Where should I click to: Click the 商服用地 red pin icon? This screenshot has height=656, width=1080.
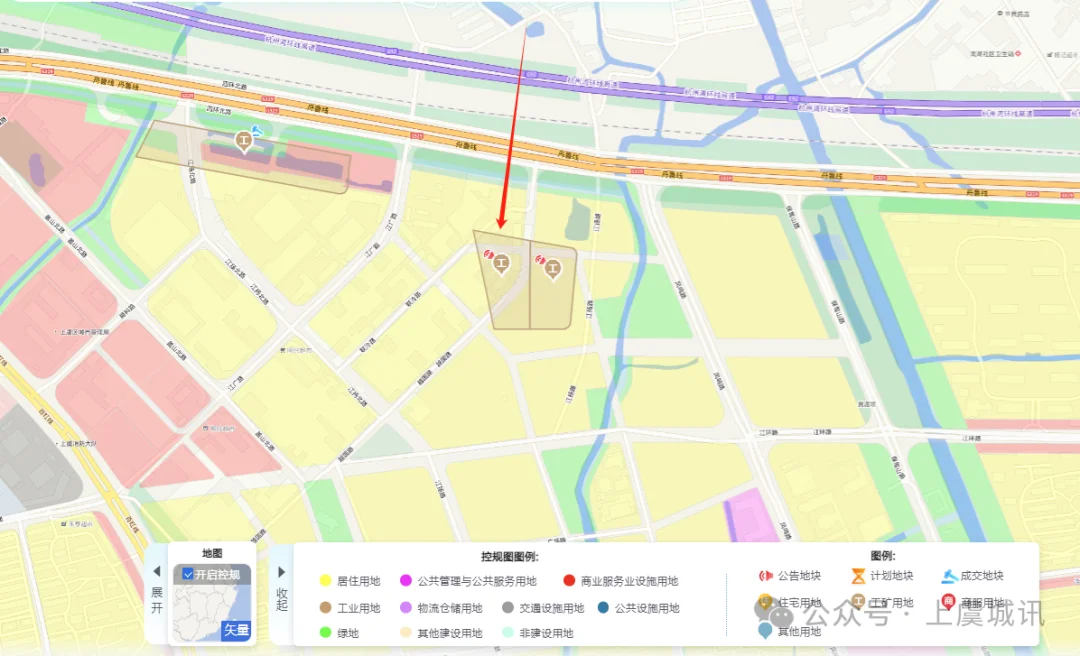(948, 602)
